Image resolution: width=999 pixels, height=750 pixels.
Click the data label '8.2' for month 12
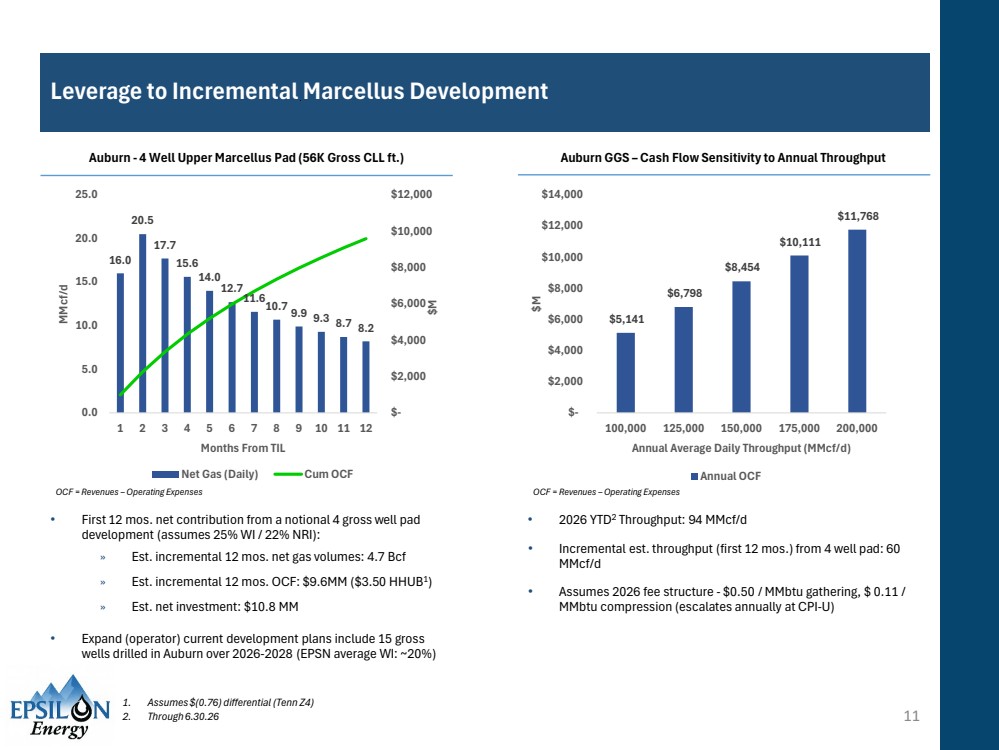click(x=366, y=328)
